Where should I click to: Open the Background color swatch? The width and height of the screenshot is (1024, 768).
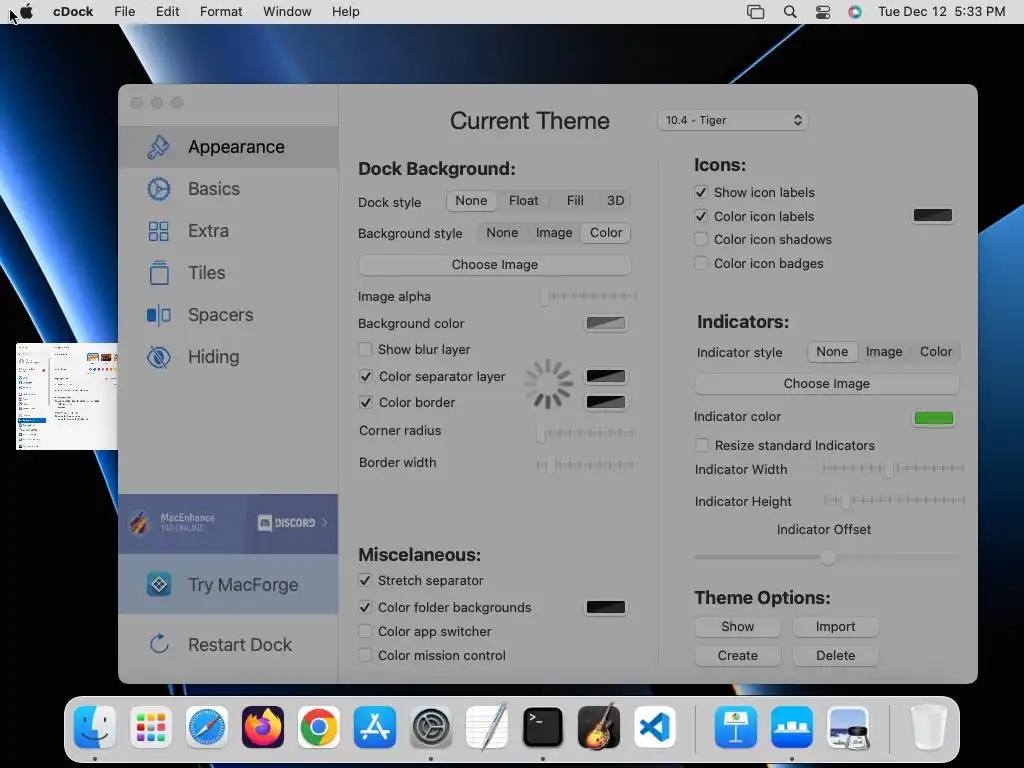click(x=605, y=323)
